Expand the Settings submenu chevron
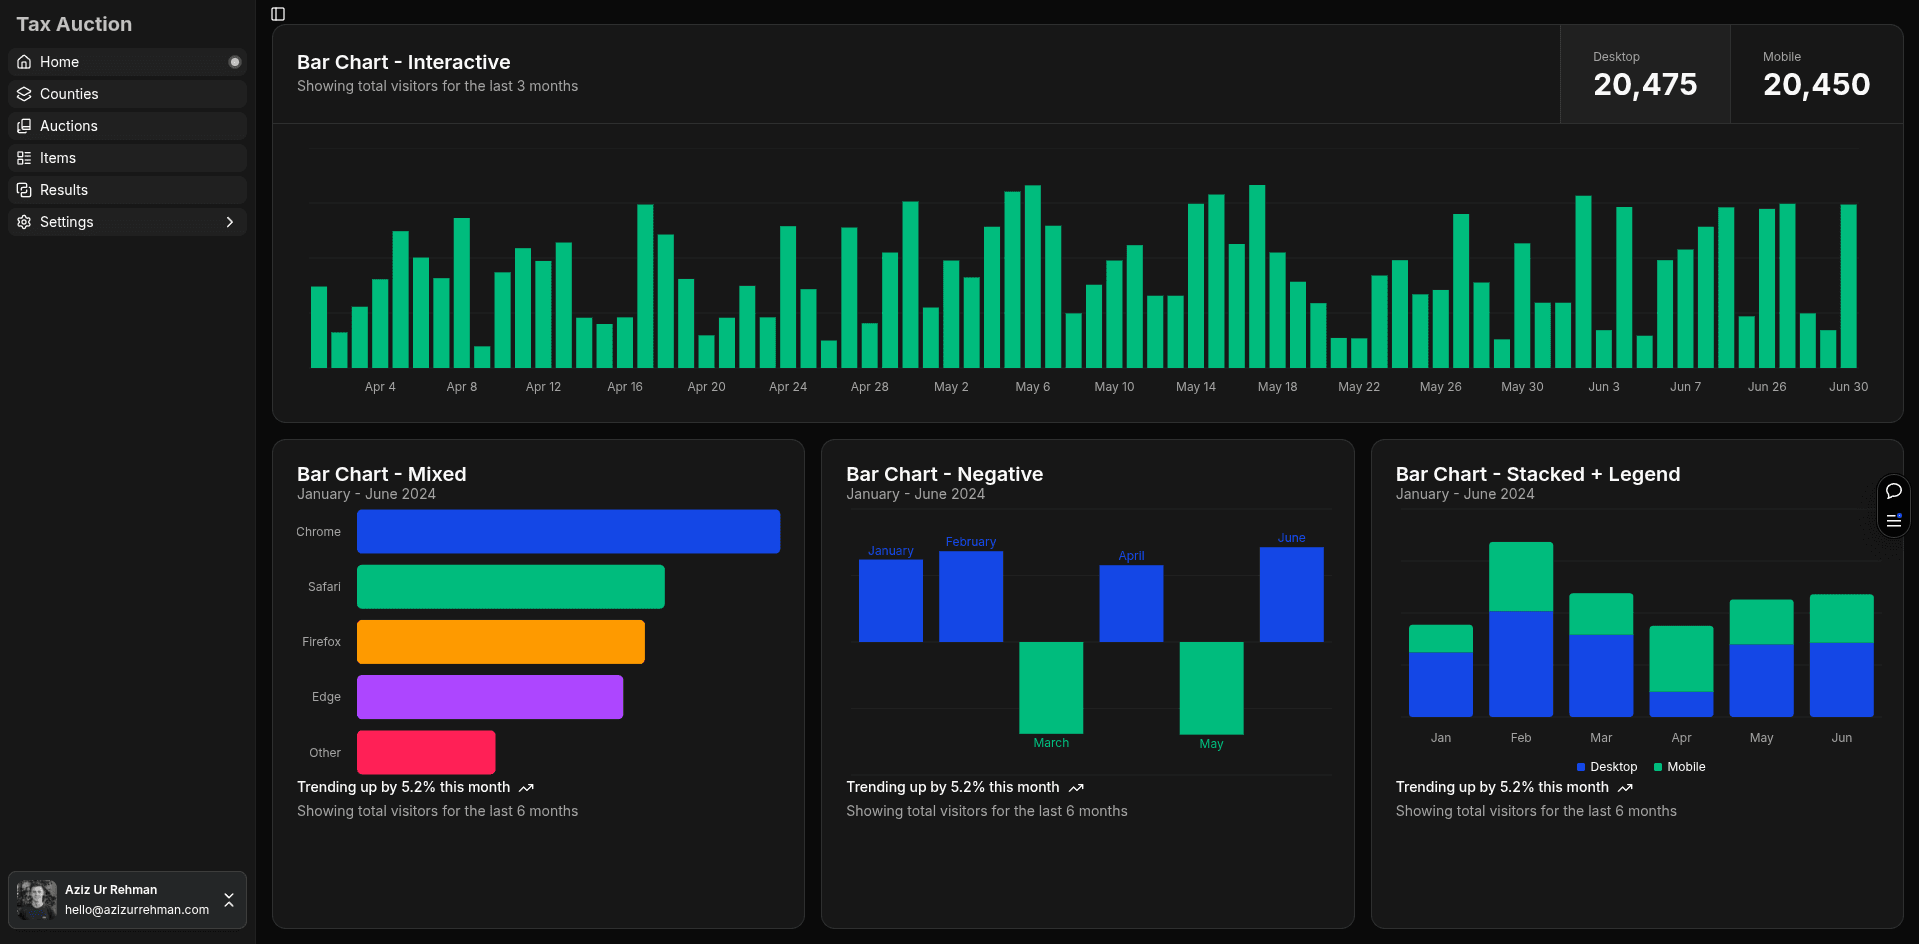Image resolution: width=1919 pixels, height=944 pixels. pyautogui.click(x=230, y=222)
